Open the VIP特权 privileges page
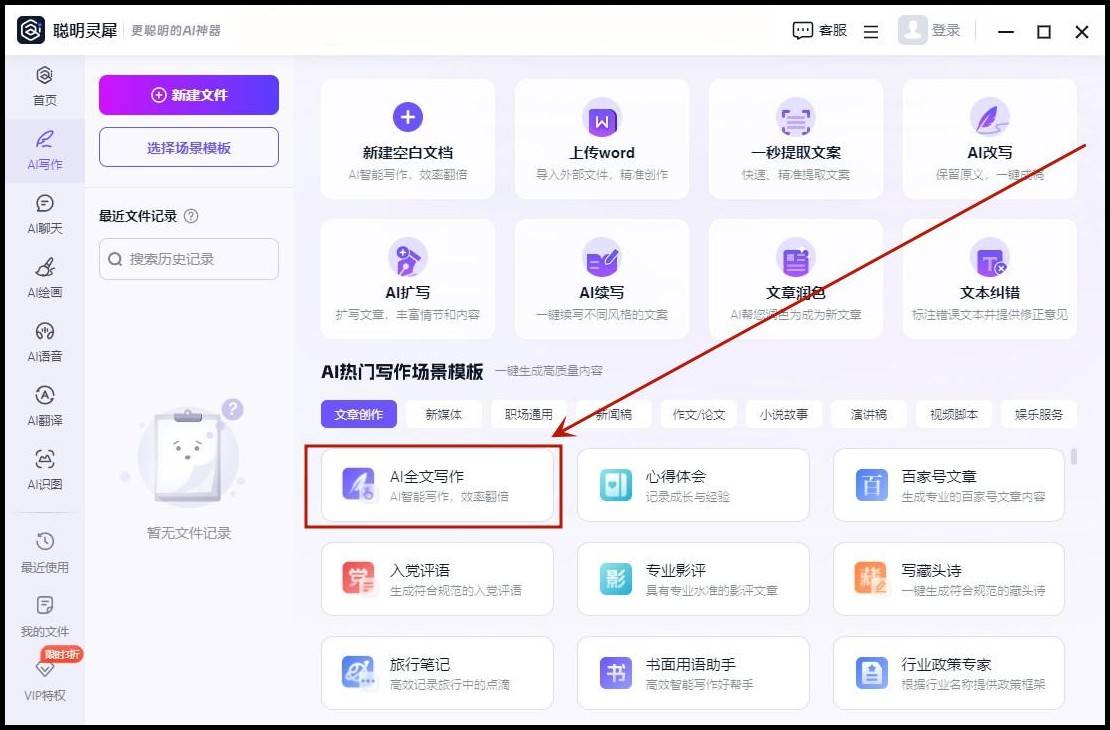Viewport: 1110px width, 730px height. pos(45,682)
